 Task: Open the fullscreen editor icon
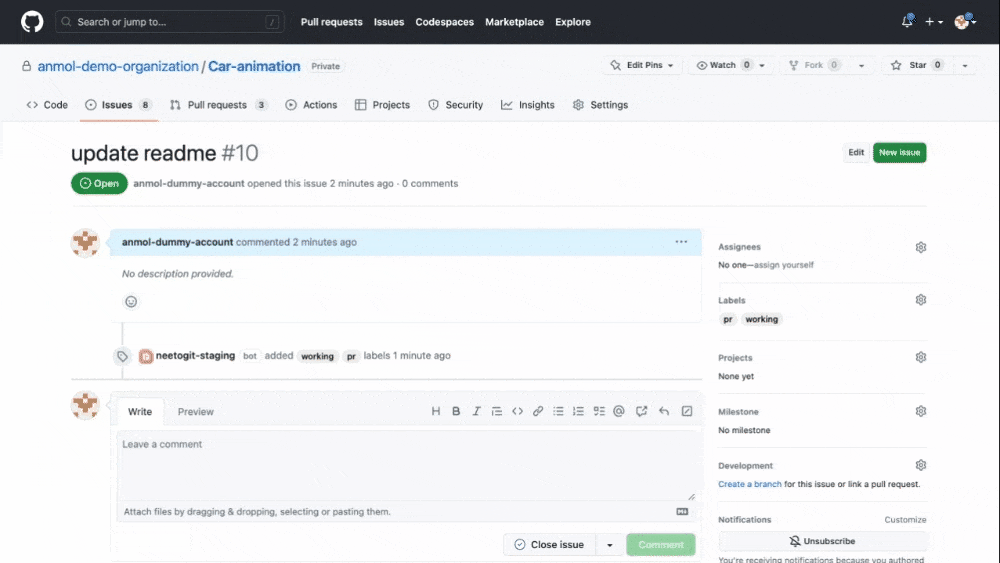(x=687, y=411)
